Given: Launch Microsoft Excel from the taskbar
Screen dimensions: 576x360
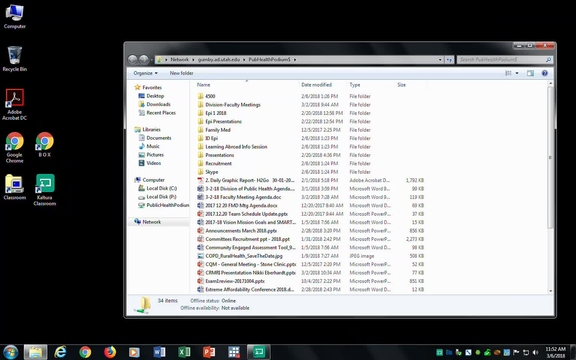Looking at the screenshot, I should 184,352.
